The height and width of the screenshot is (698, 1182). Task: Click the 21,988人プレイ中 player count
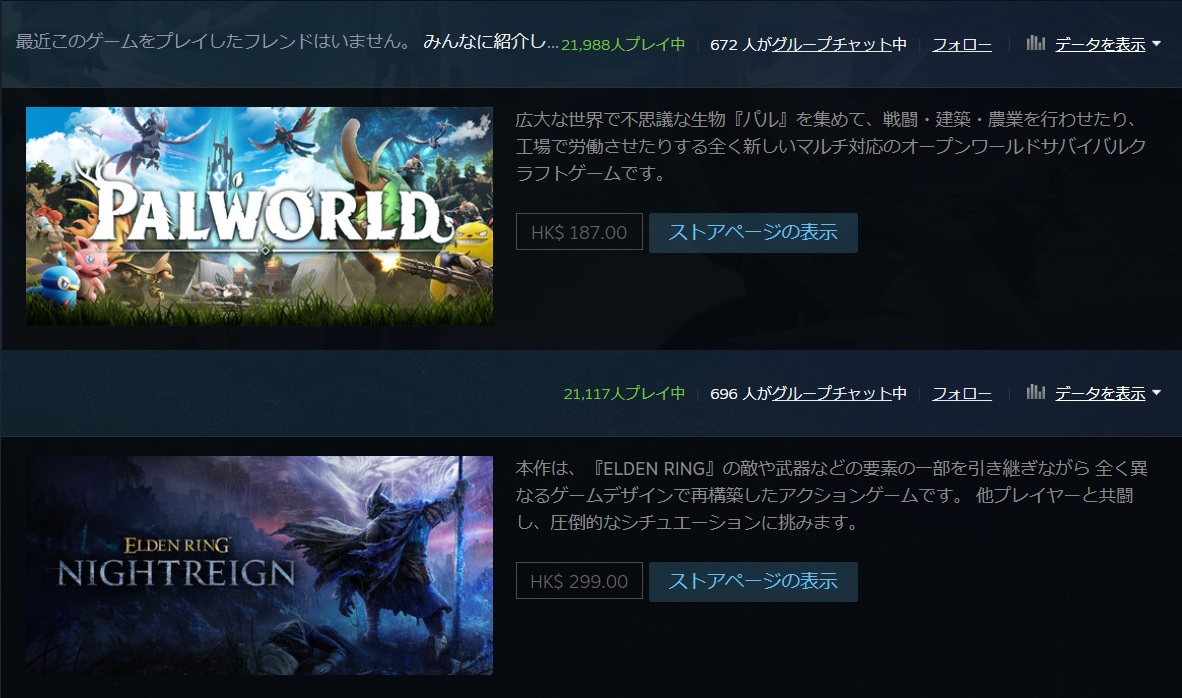tap(623, 44)
